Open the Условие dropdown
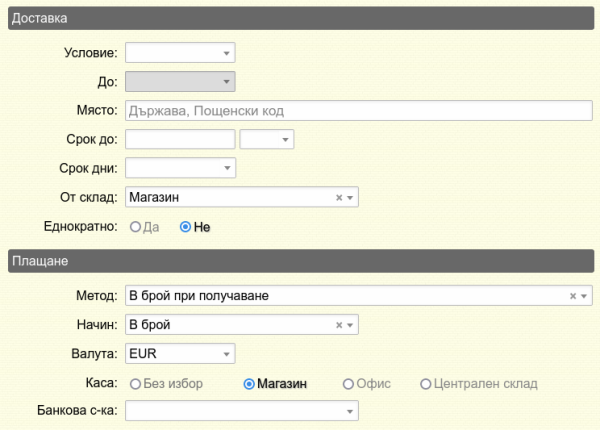 [x=180, y=53]
